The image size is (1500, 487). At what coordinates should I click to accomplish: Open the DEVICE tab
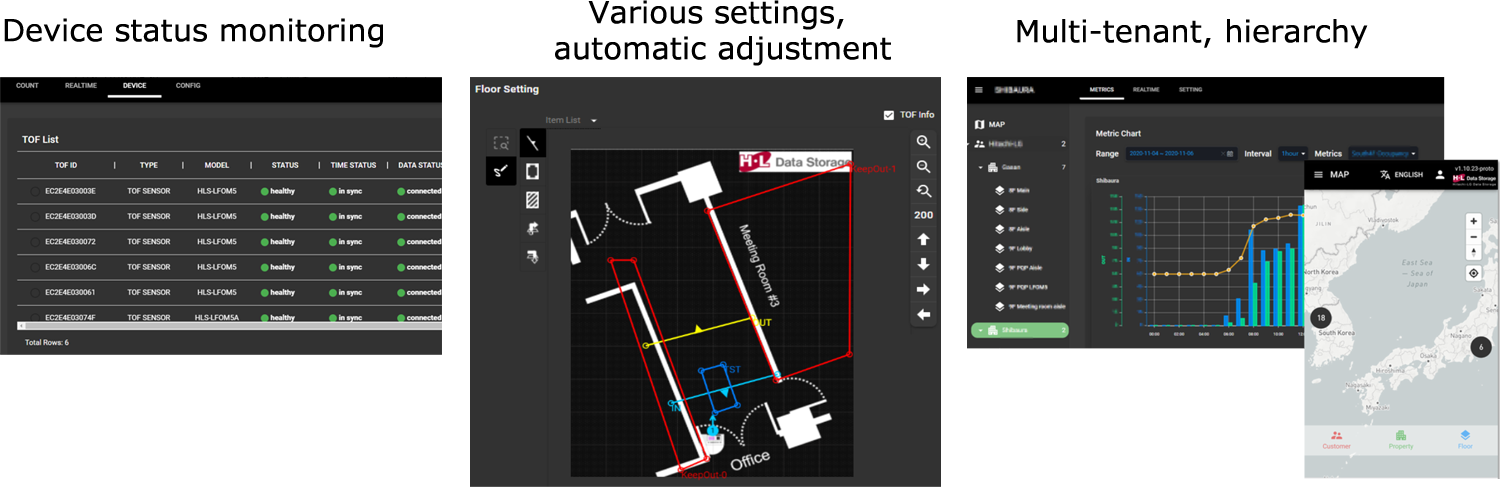tap(135, 86)
